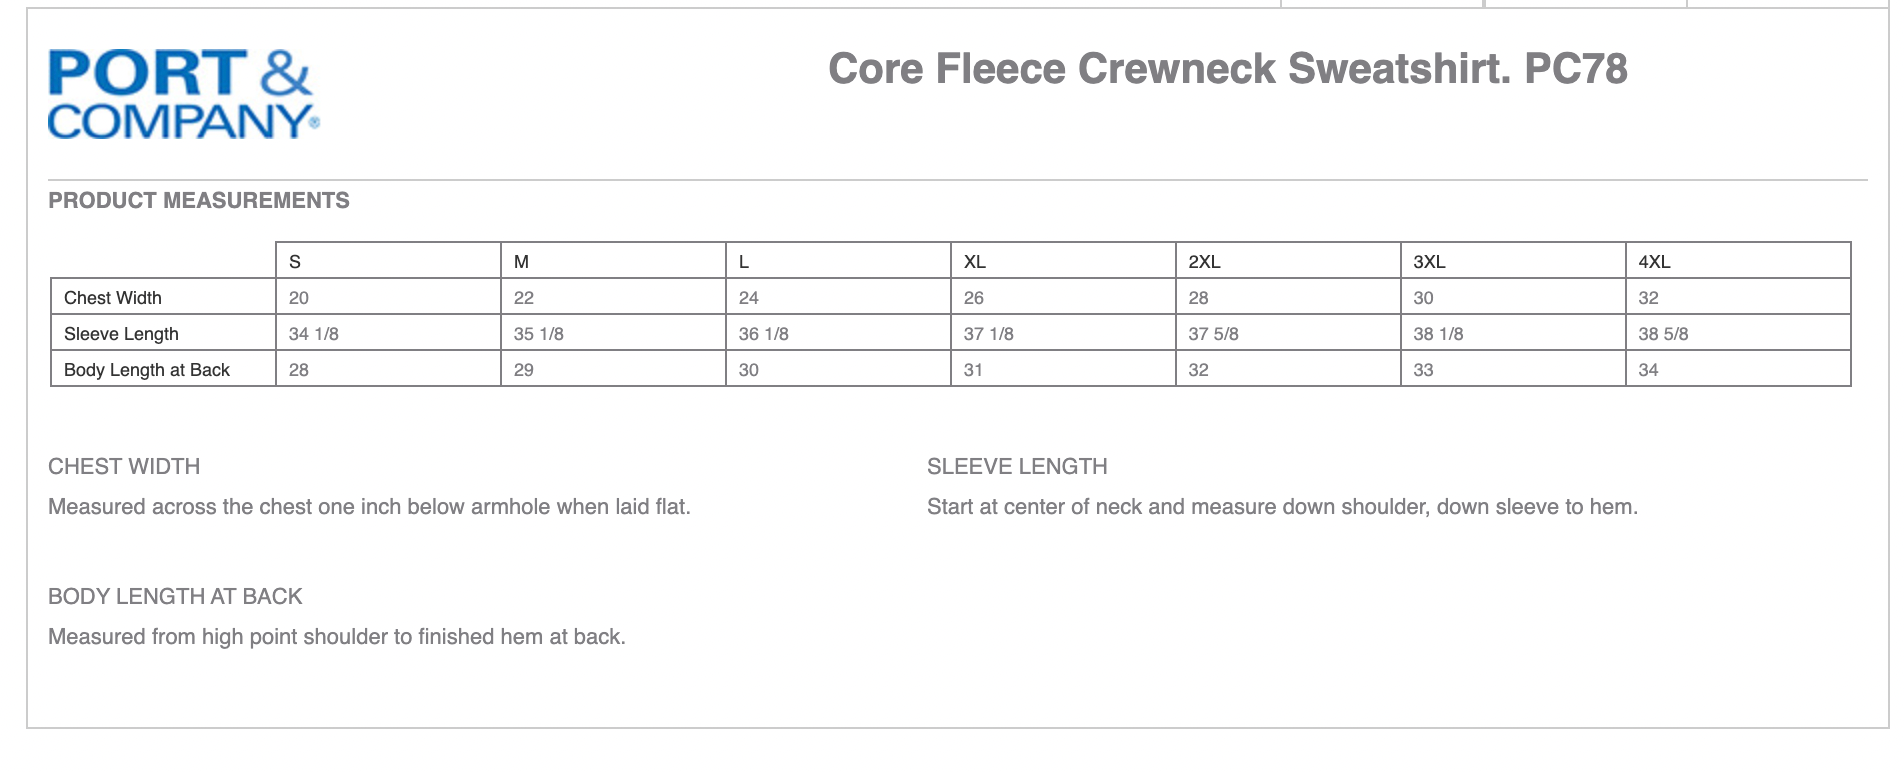The height and width of the screenshot is (772, 1904).
Task: Click the SLEEVE LENGTH description heading
Action: (x=1017, y=467)
